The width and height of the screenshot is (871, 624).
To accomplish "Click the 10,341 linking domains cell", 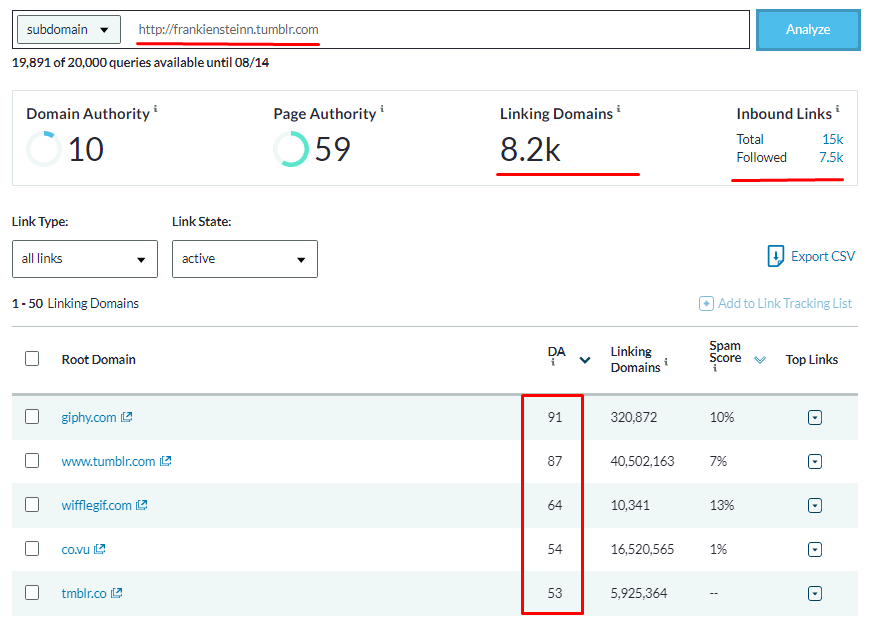I will pyautogui.click(x=630, y=505).
